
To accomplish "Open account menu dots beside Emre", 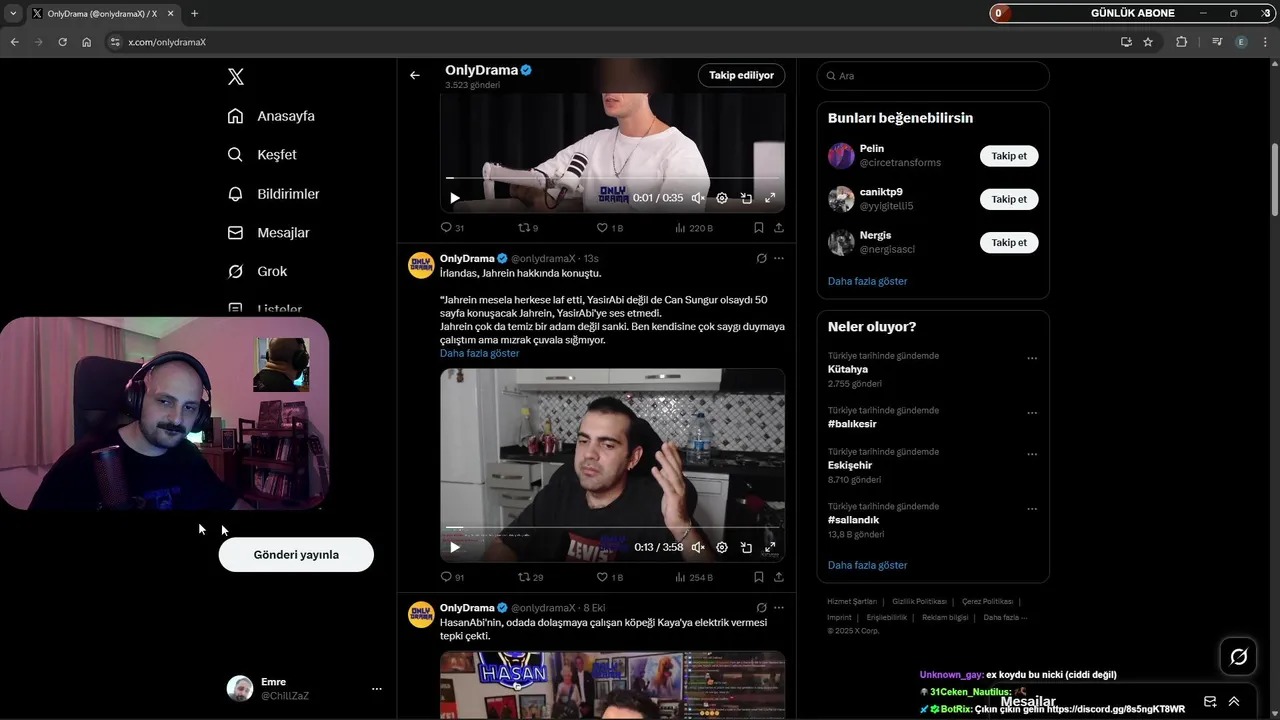I will point(377,689).
